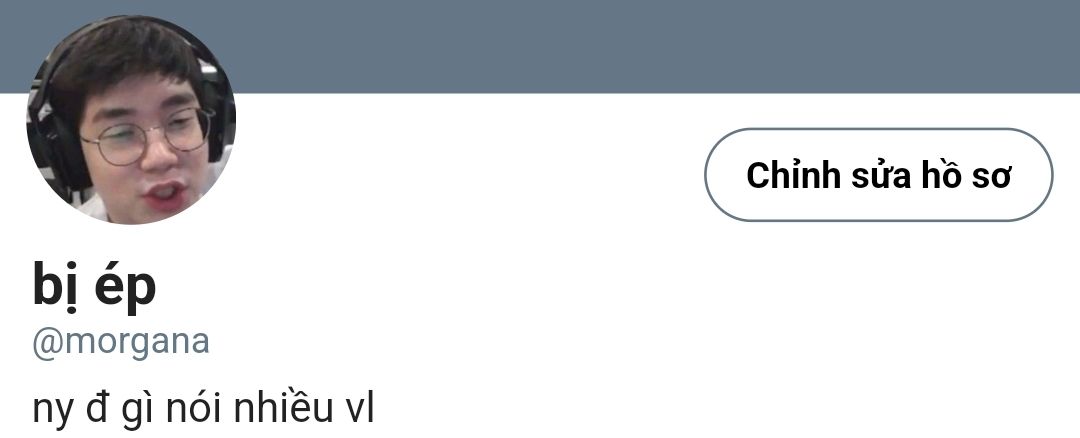Select the handle text '@morgana'
The height and width of the screenshot is (438, 1080).
[121, 342]
